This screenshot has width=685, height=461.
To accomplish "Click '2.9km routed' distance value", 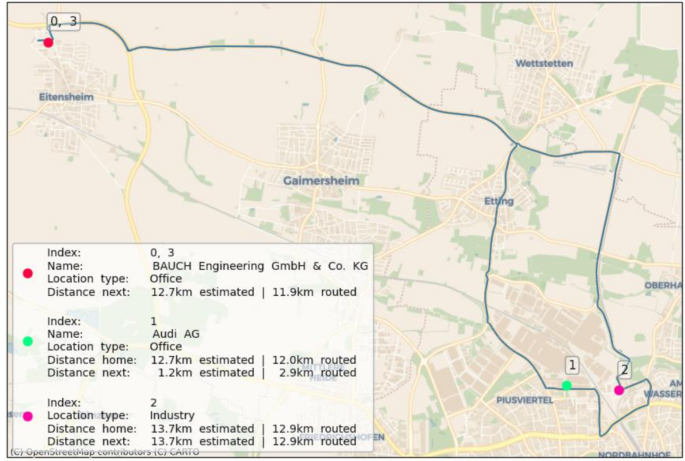I will coord(318,373).
